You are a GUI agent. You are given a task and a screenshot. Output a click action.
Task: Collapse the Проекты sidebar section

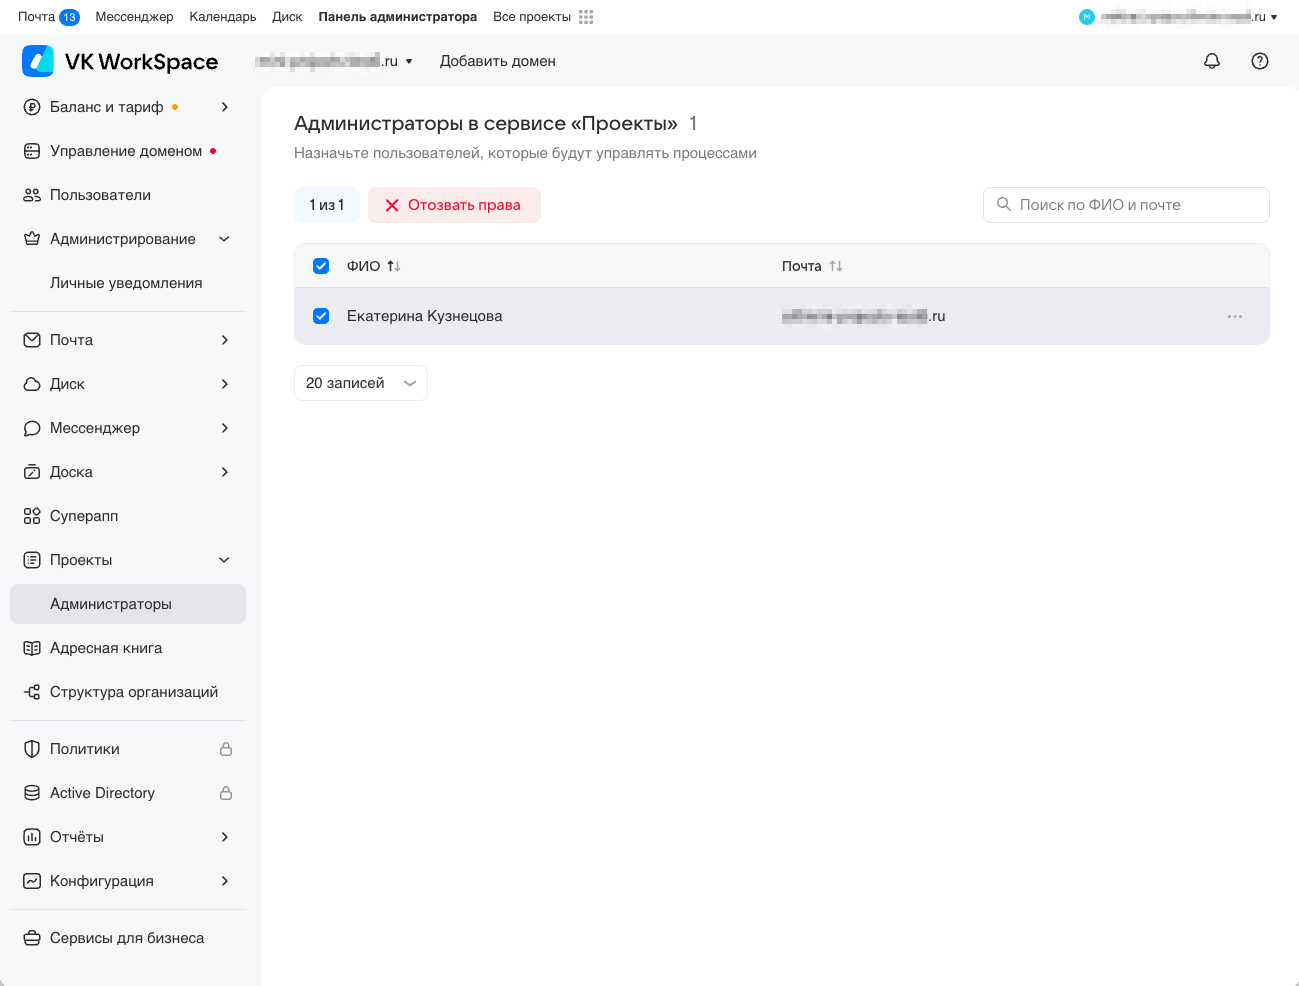[224, 560]
